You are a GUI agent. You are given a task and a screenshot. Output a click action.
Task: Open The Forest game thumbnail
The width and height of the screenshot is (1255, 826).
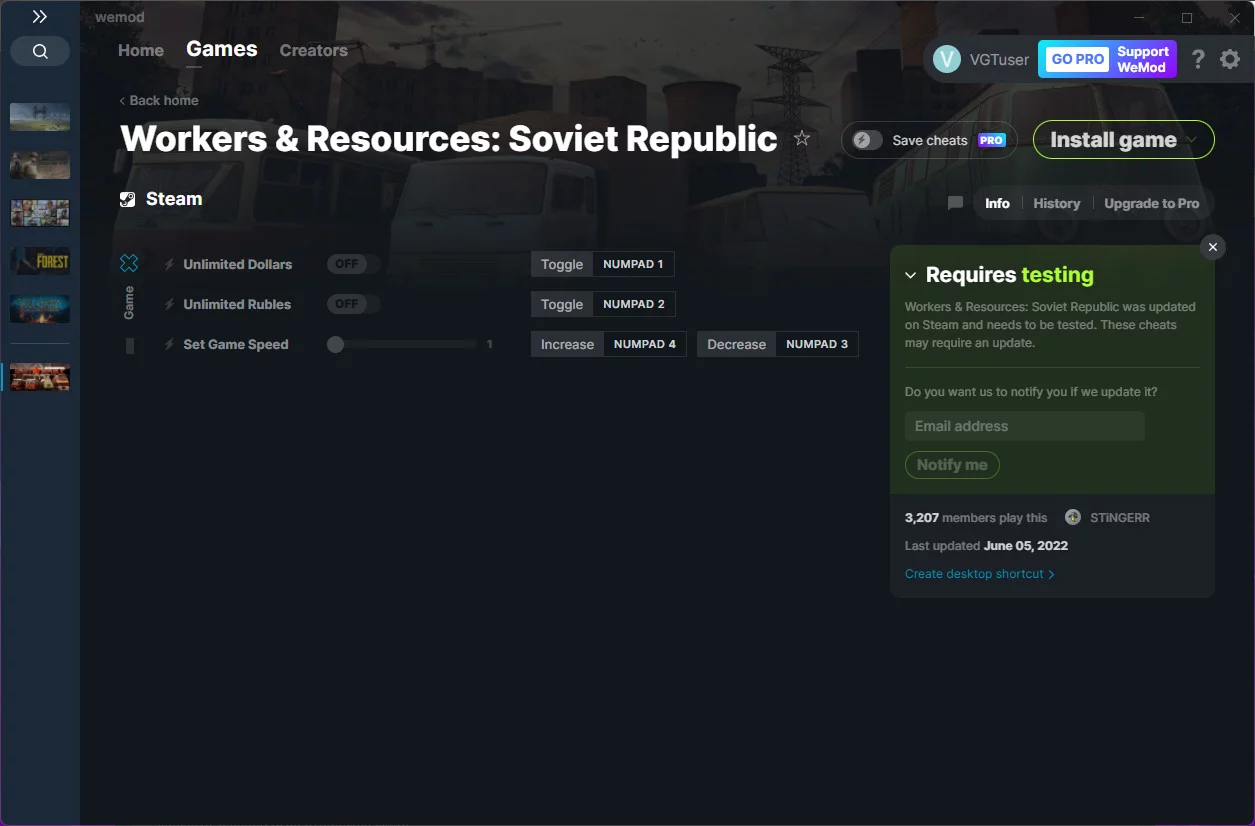(x=40, y=261)
